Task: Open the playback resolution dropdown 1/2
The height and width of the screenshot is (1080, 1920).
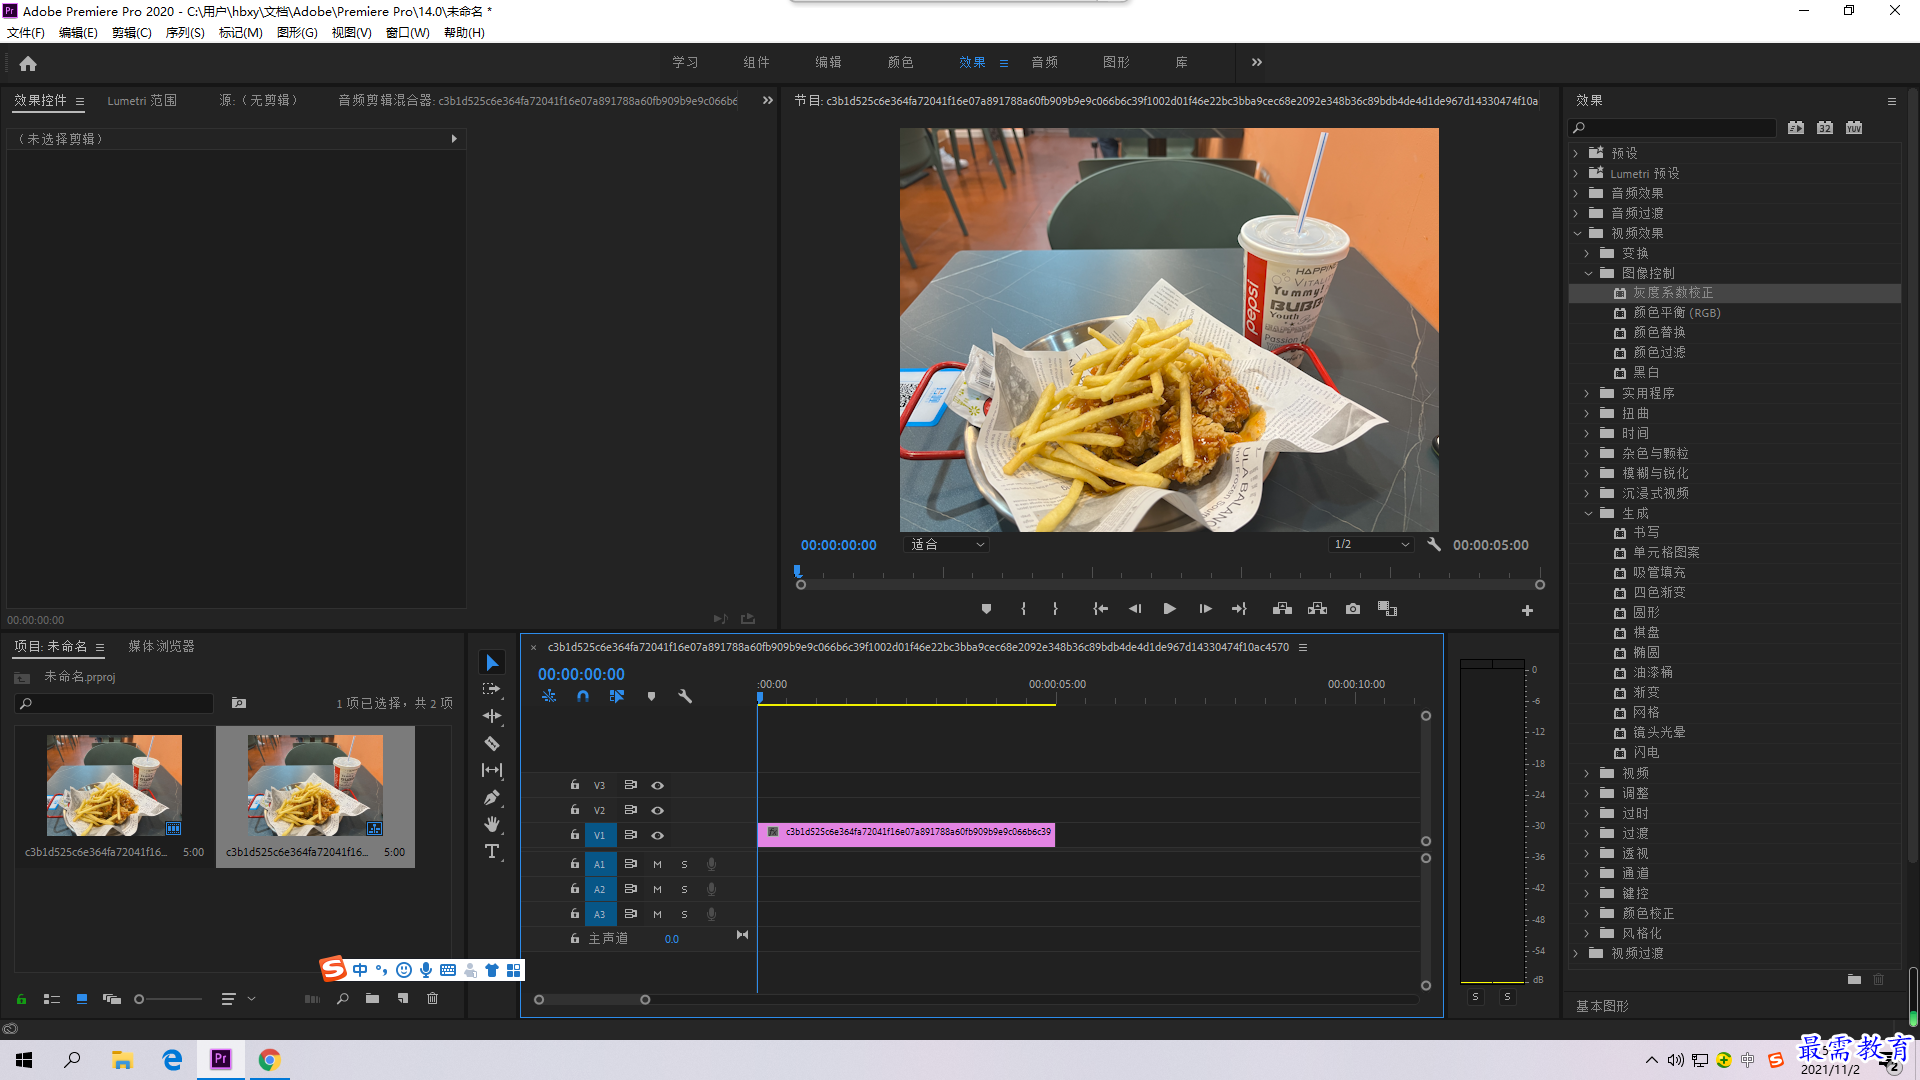Action: click(1371, 545)
